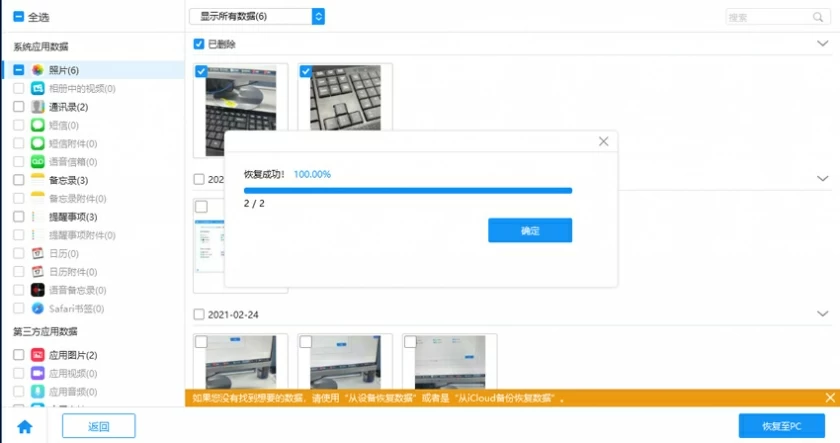
Task: Click the notes attachments icon
Action: click(x=38, y=198)
